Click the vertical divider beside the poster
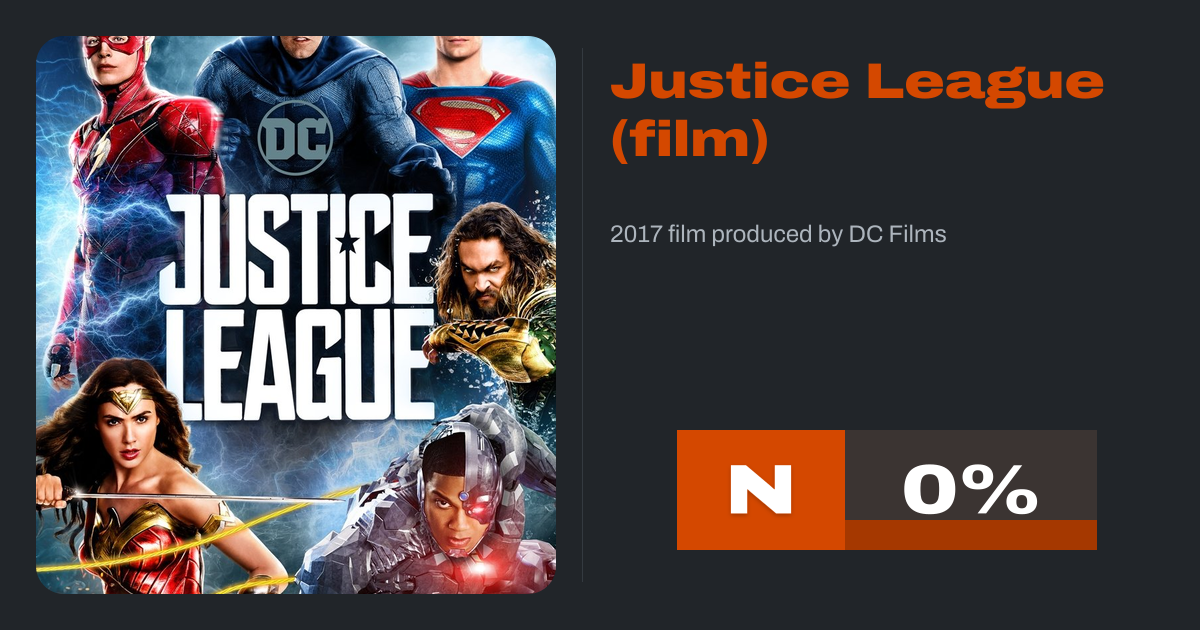Image resolution: width=1200 pixels, height=630 pixels. coord(583,315)
